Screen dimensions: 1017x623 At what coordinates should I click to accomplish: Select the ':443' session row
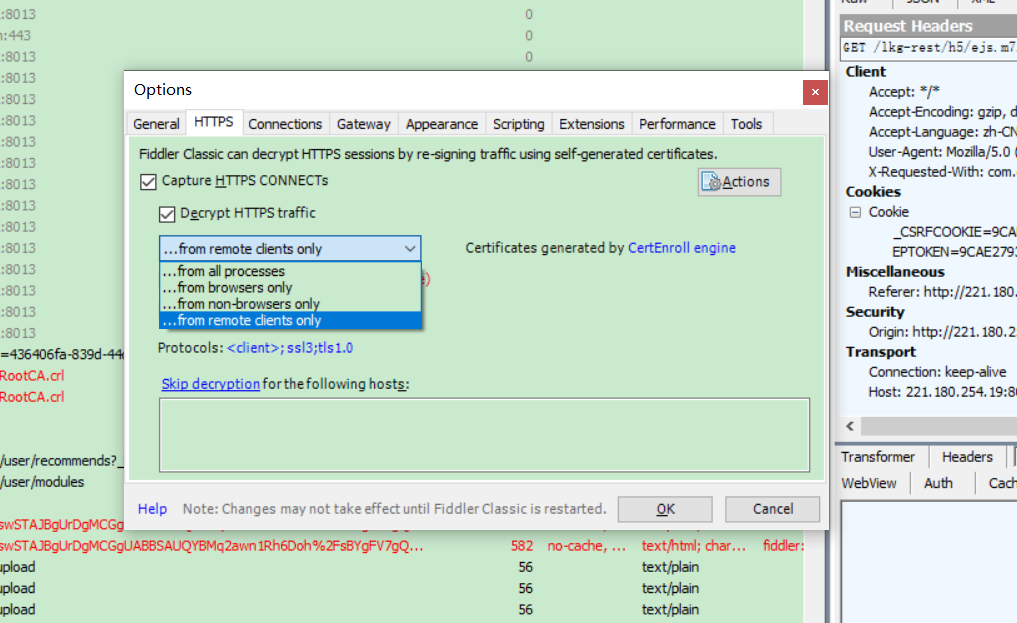16,36
